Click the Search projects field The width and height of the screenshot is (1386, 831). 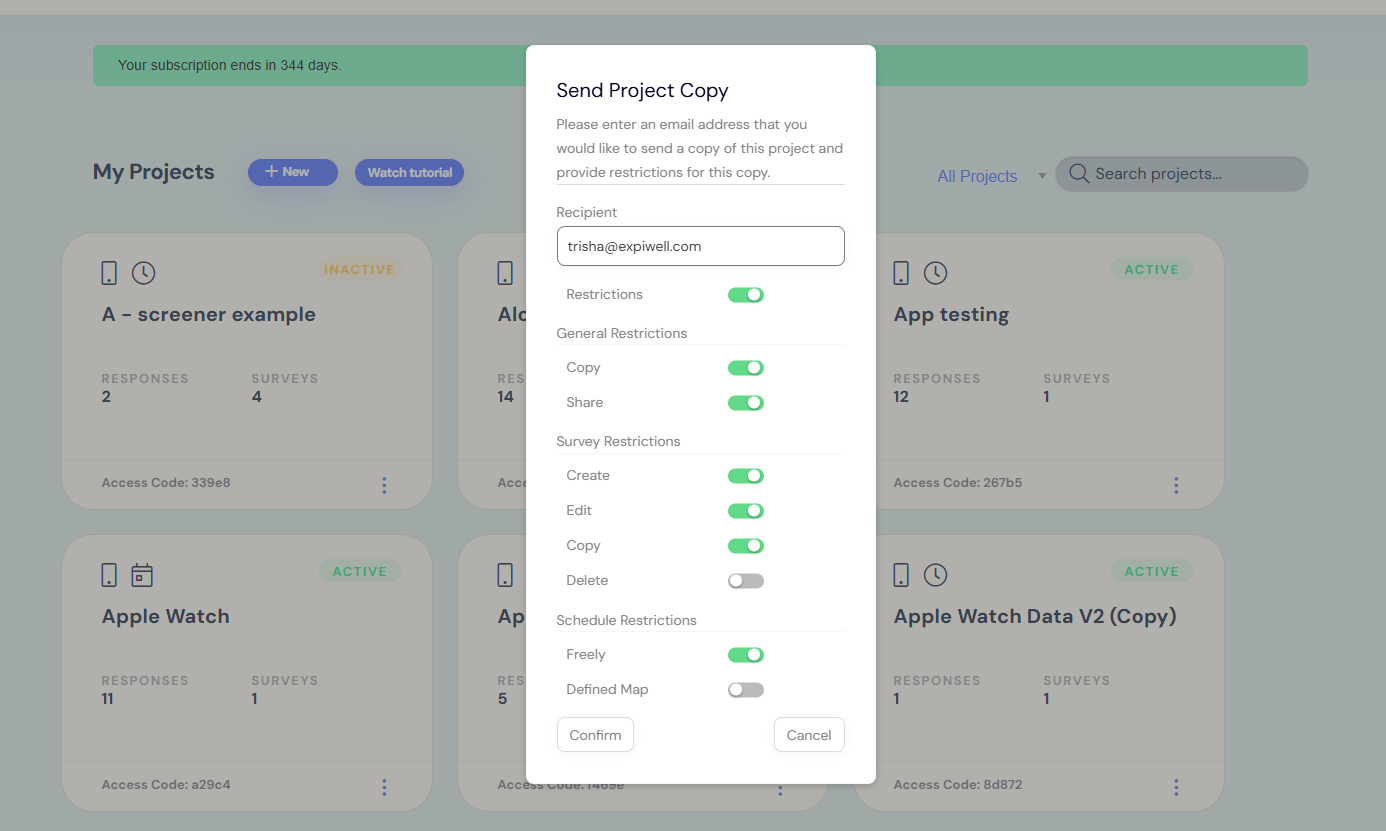tap(1182, 174)
